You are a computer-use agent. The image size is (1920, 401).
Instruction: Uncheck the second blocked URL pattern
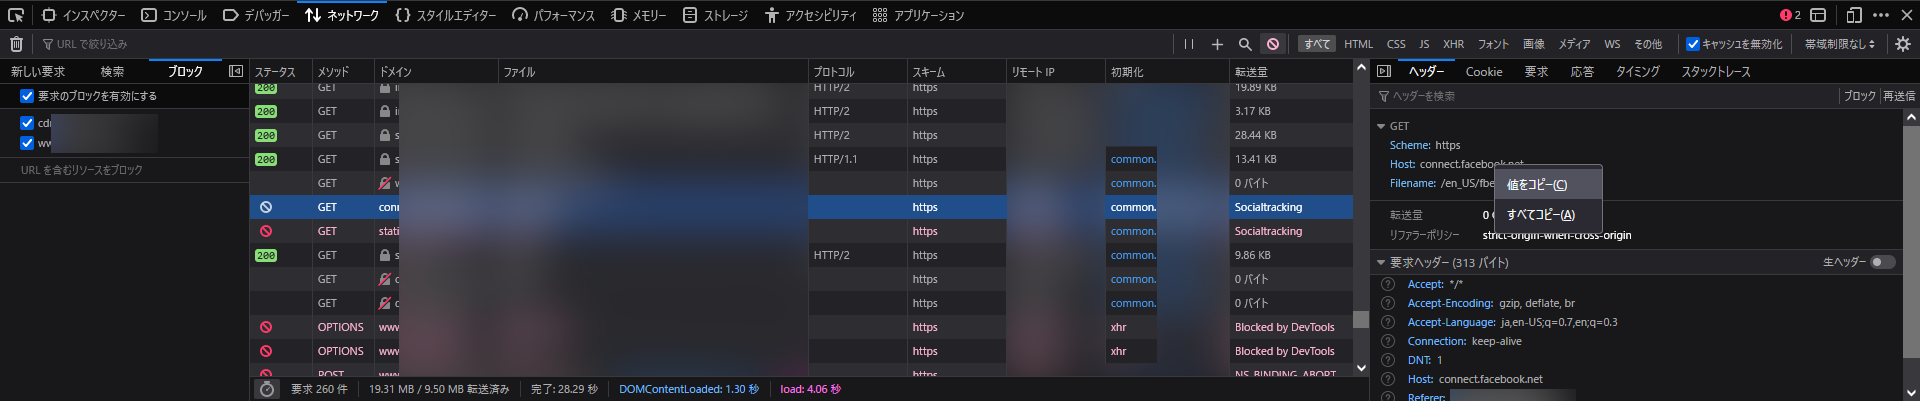(27, 143)
